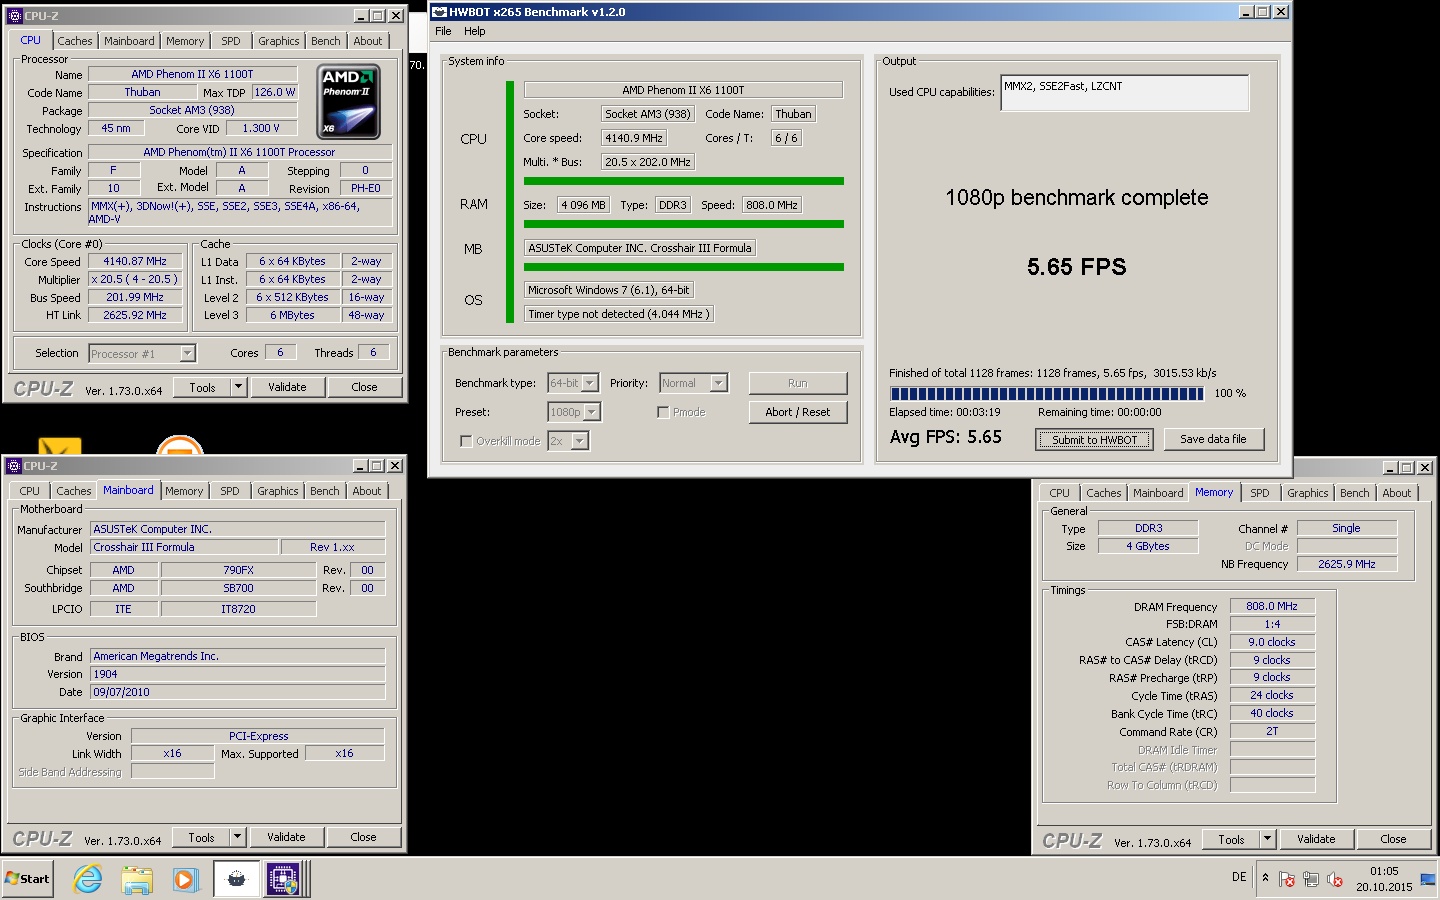Click Close in Mainboard CPU-Z window
The image size is (1440, 900).
coord(364,837)
